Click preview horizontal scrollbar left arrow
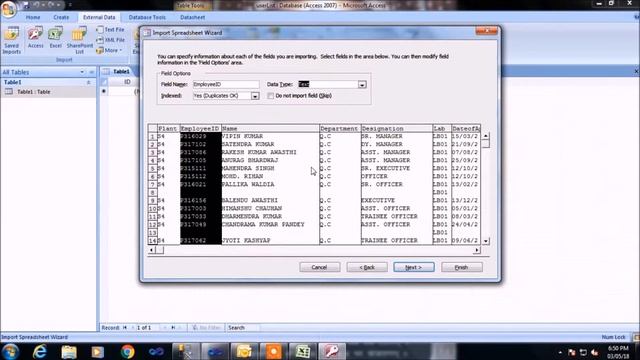 (x=151, y=250)
